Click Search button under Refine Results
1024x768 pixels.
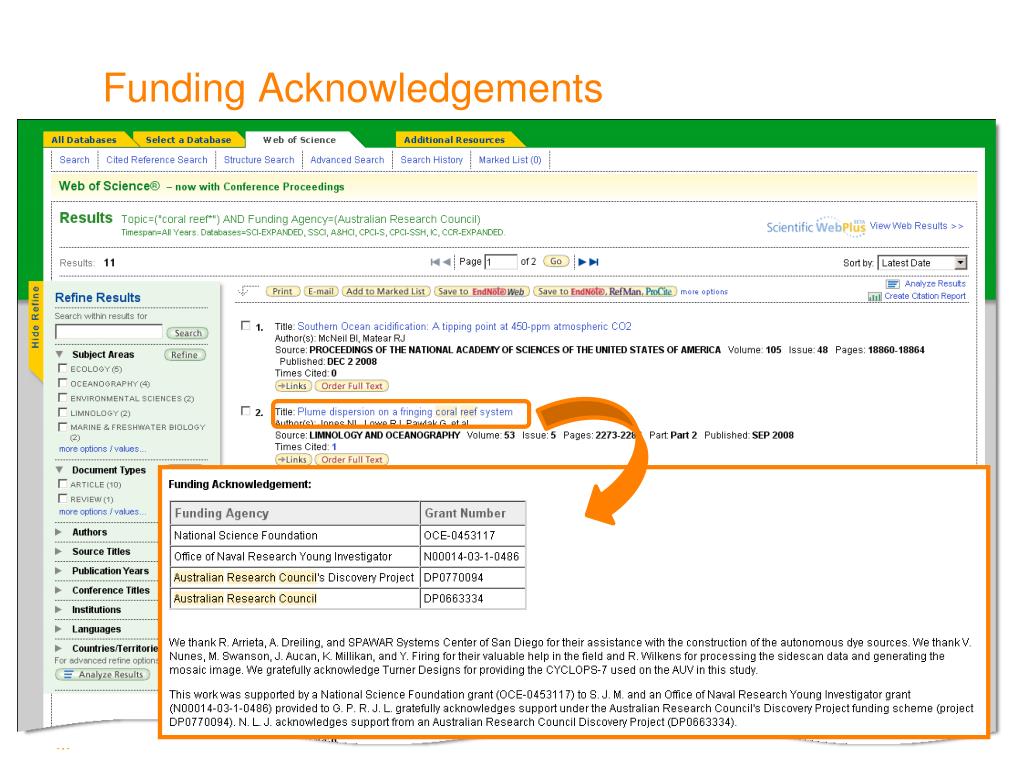pyautogui.click(x=188, y=333)
